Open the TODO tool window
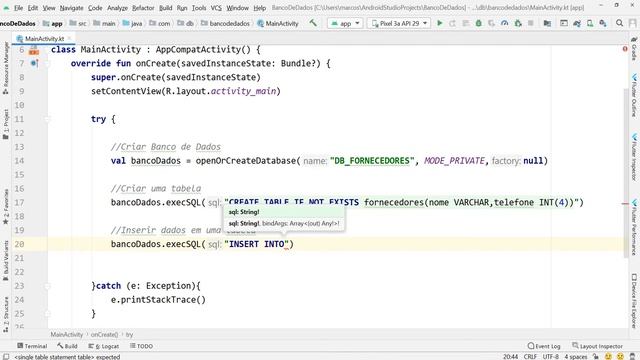 click(141, 346)
